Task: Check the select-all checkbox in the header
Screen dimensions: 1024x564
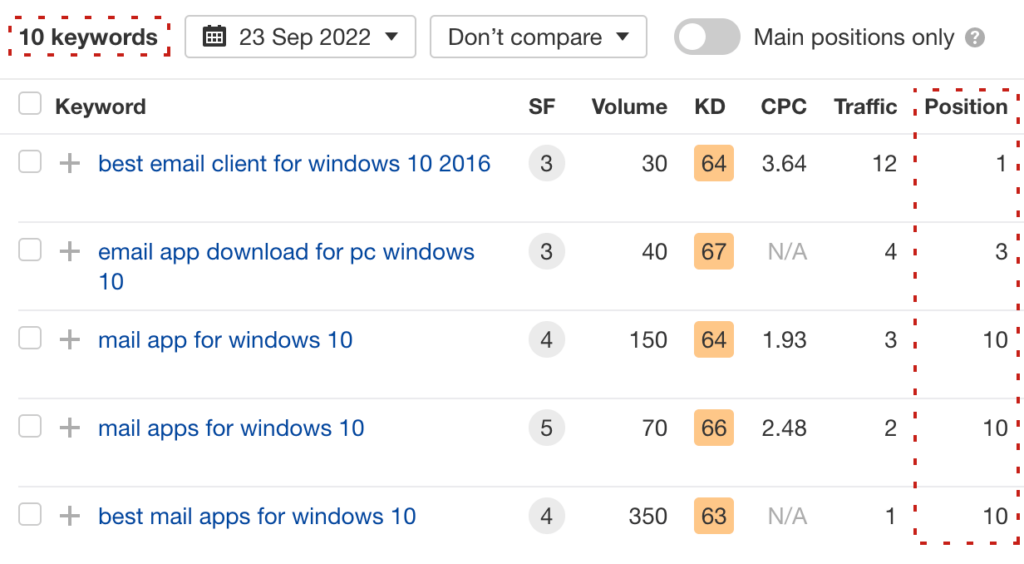Action: [30, 104]
